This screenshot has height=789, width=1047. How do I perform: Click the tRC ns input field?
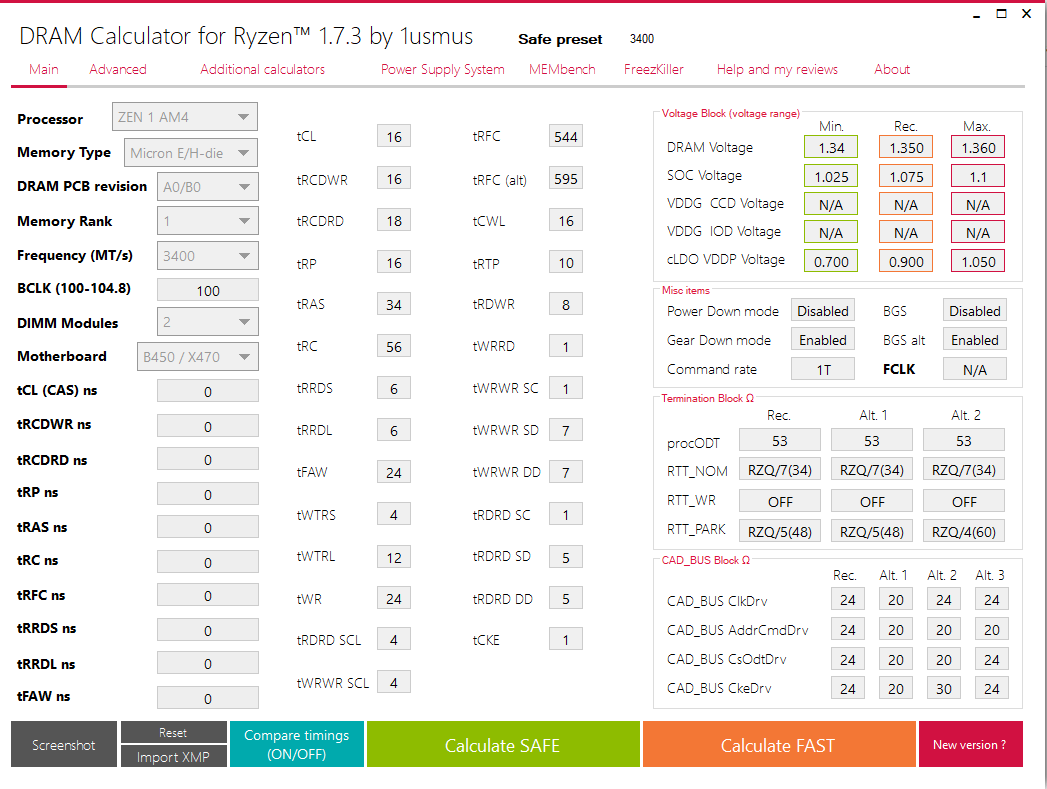point(208,562)
